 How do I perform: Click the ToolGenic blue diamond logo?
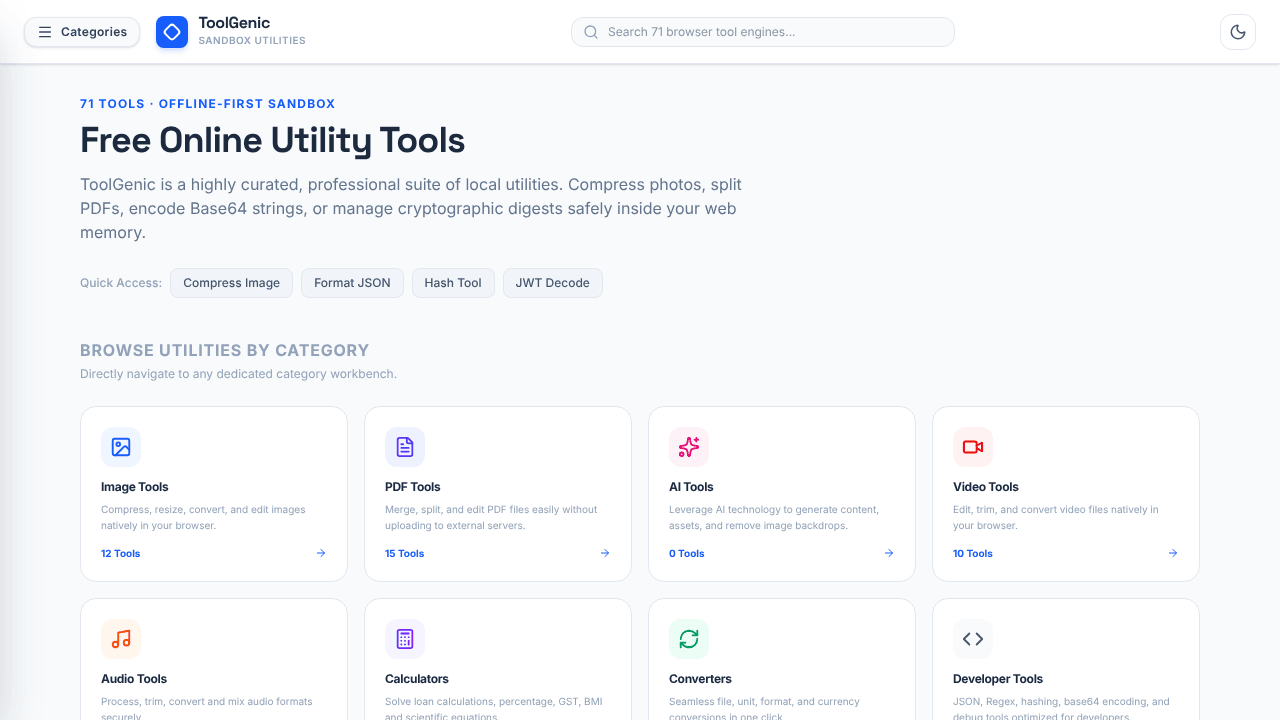172,32
